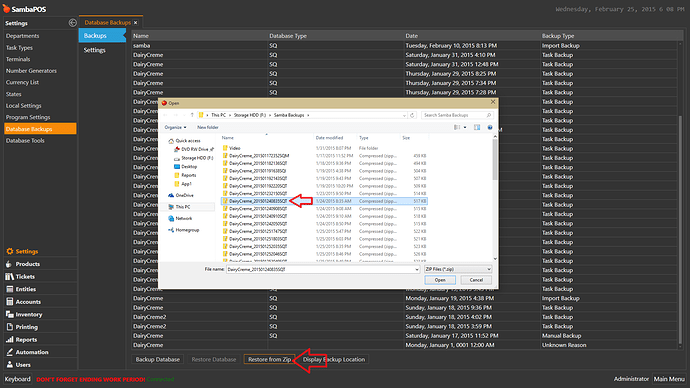Click the collapse arrow beside the Settings header

tap(73, 23)
